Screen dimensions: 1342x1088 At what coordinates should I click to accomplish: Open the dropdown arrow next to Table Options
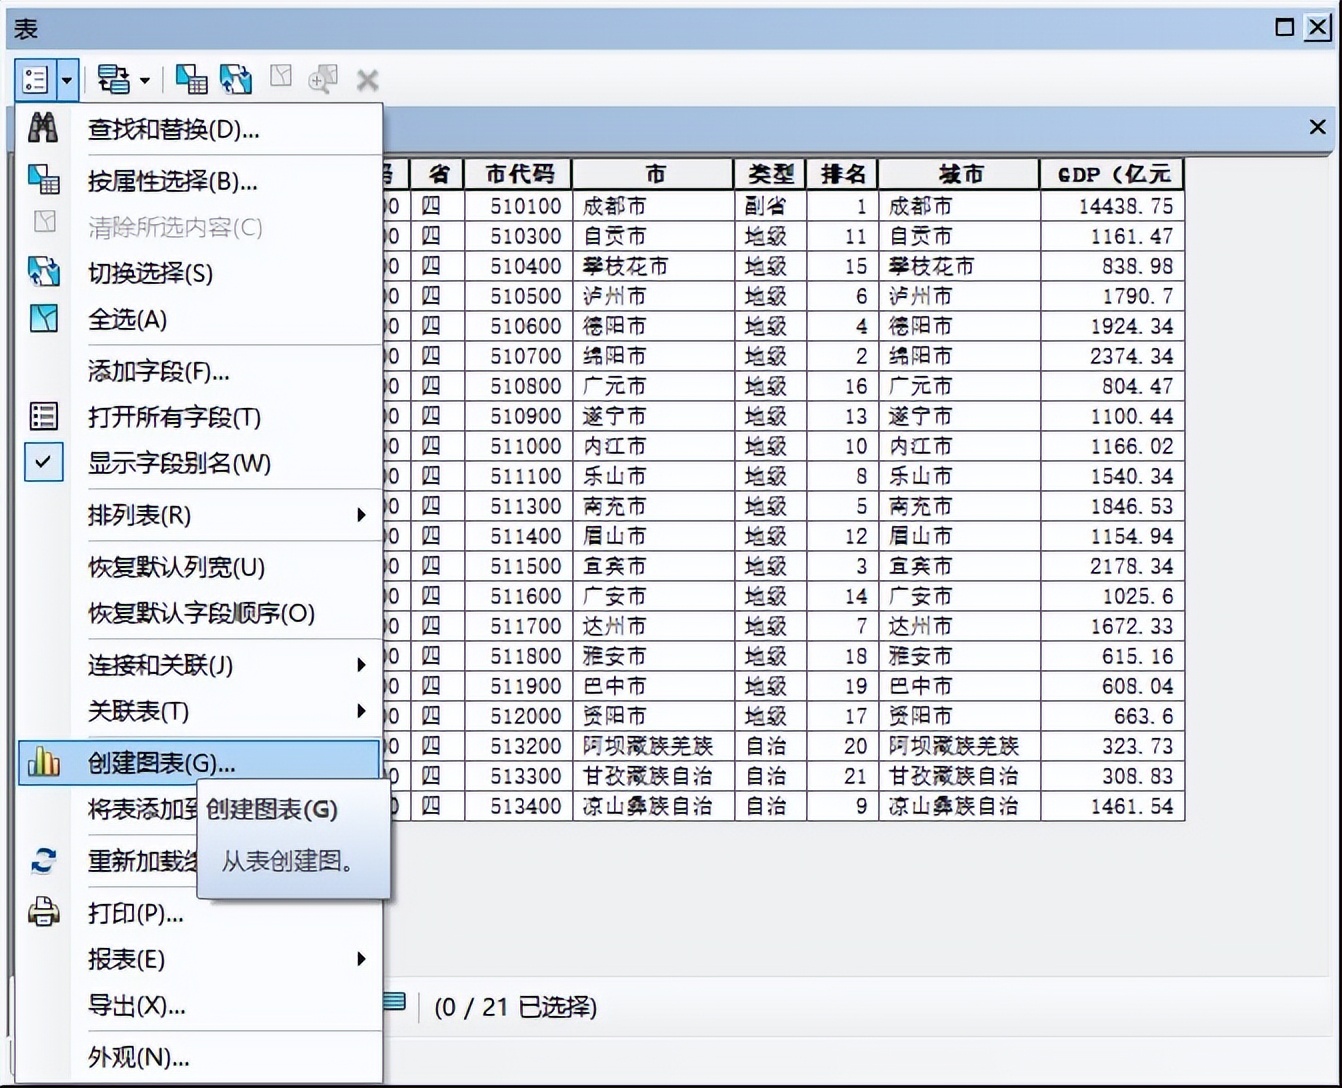(x=66, y=79)
